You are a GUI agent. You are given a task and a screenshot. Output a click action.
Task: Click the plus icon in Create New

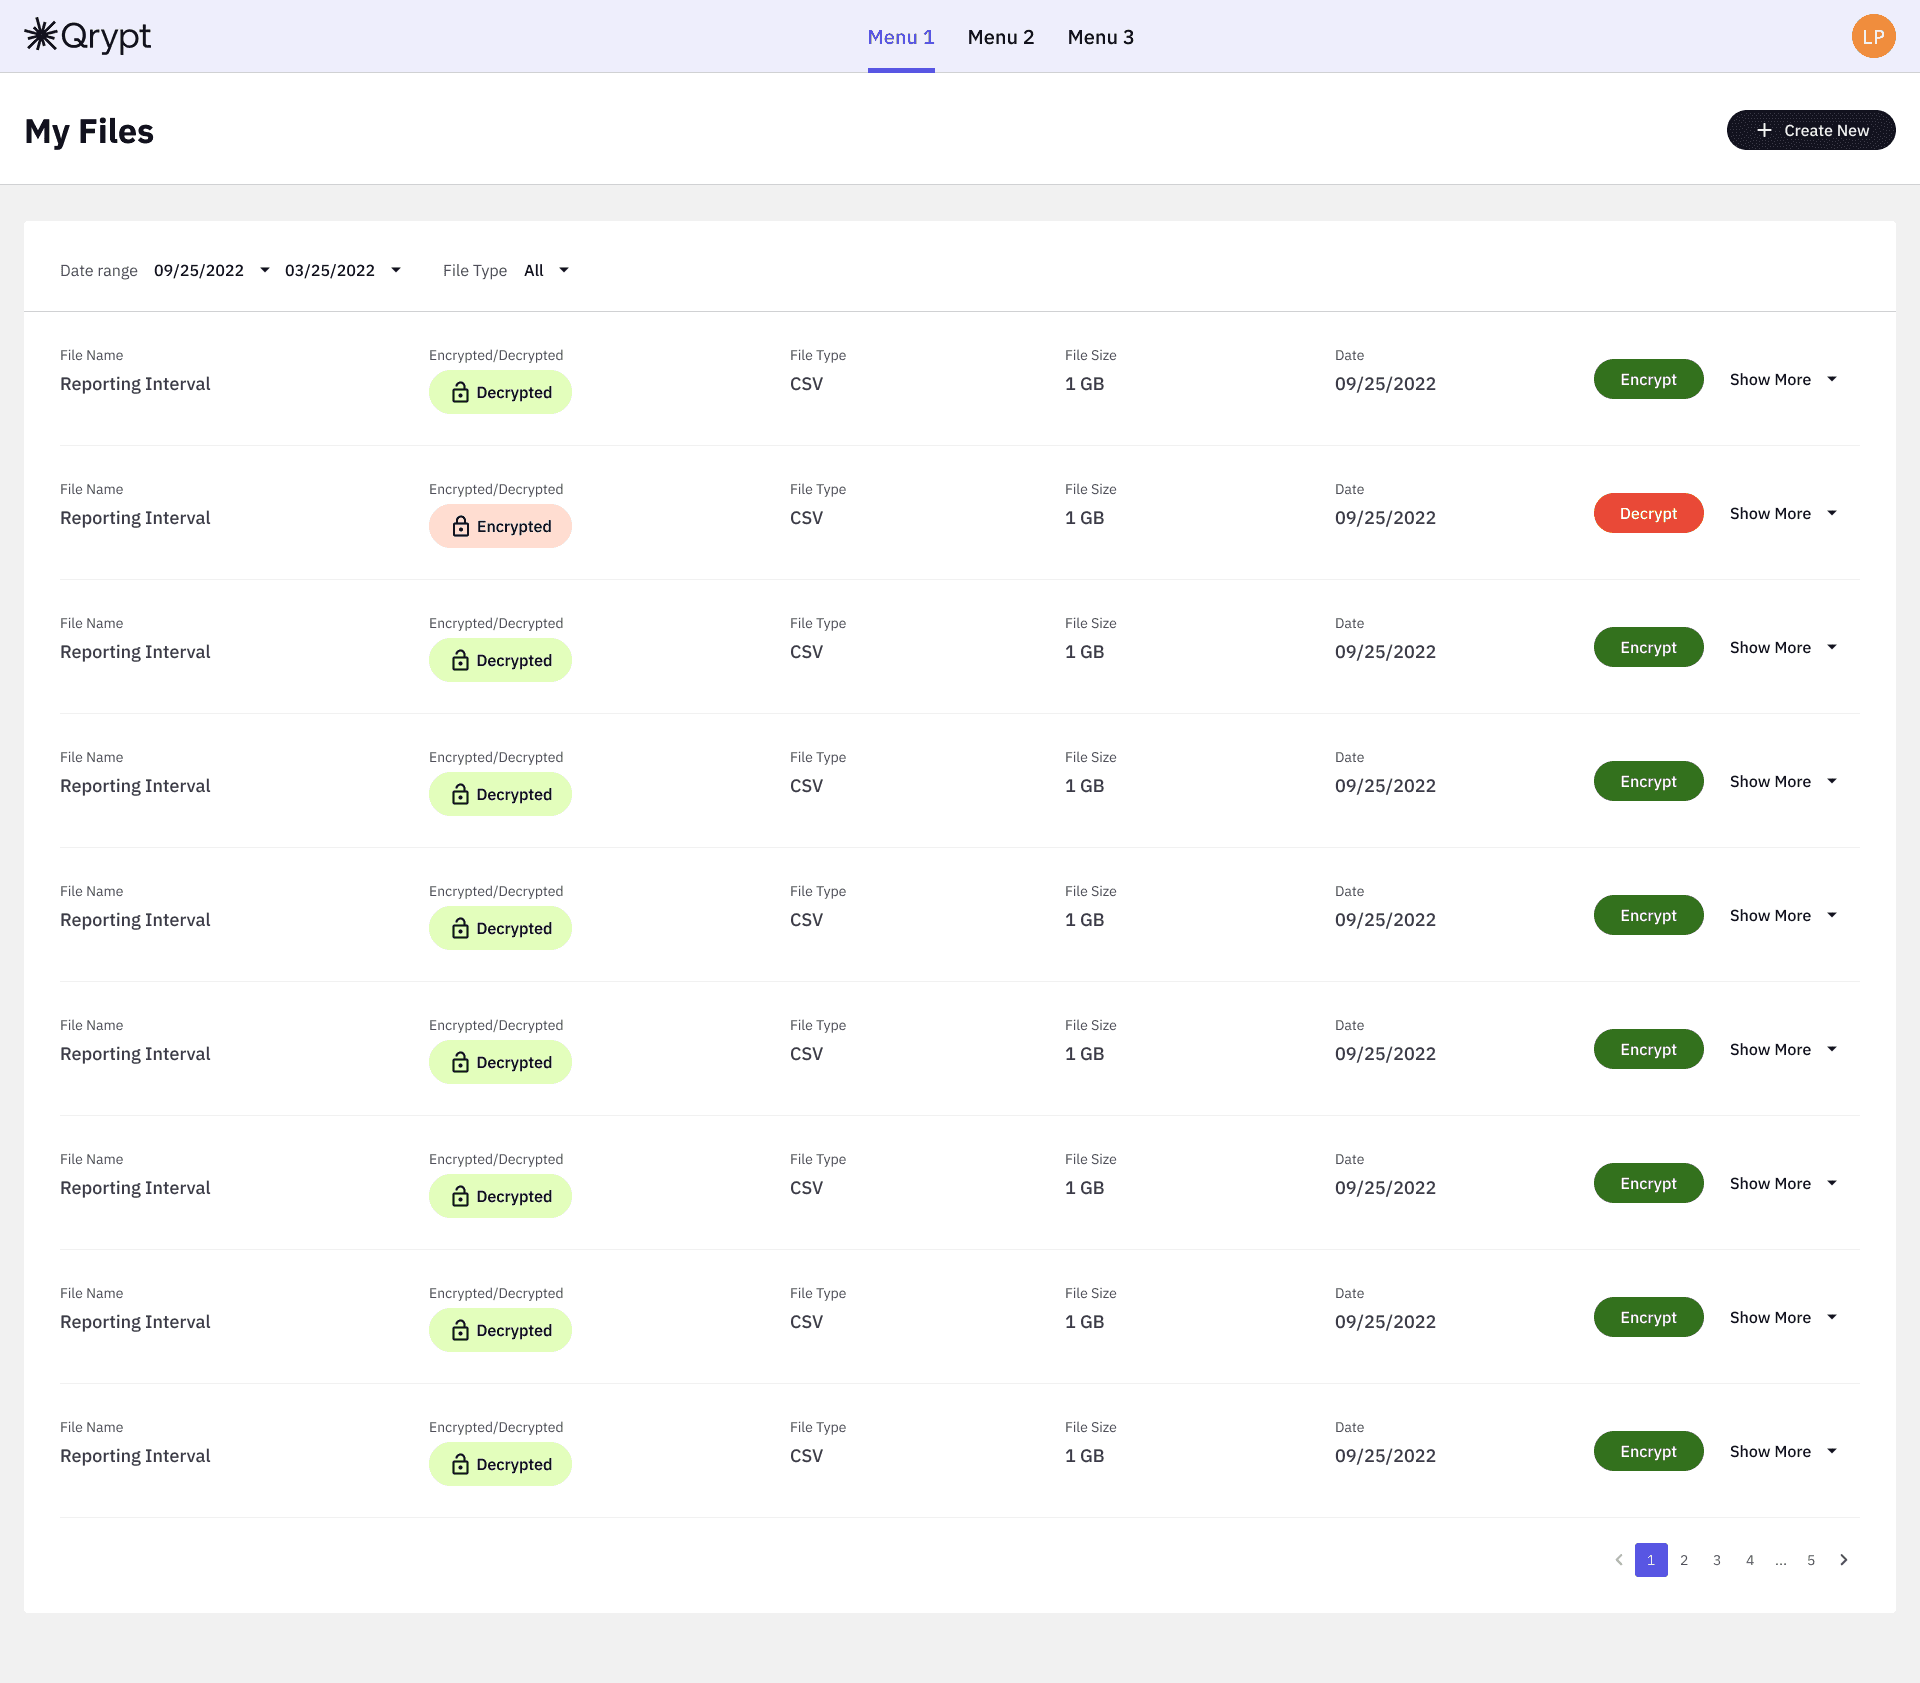(x=1764, y=130)
